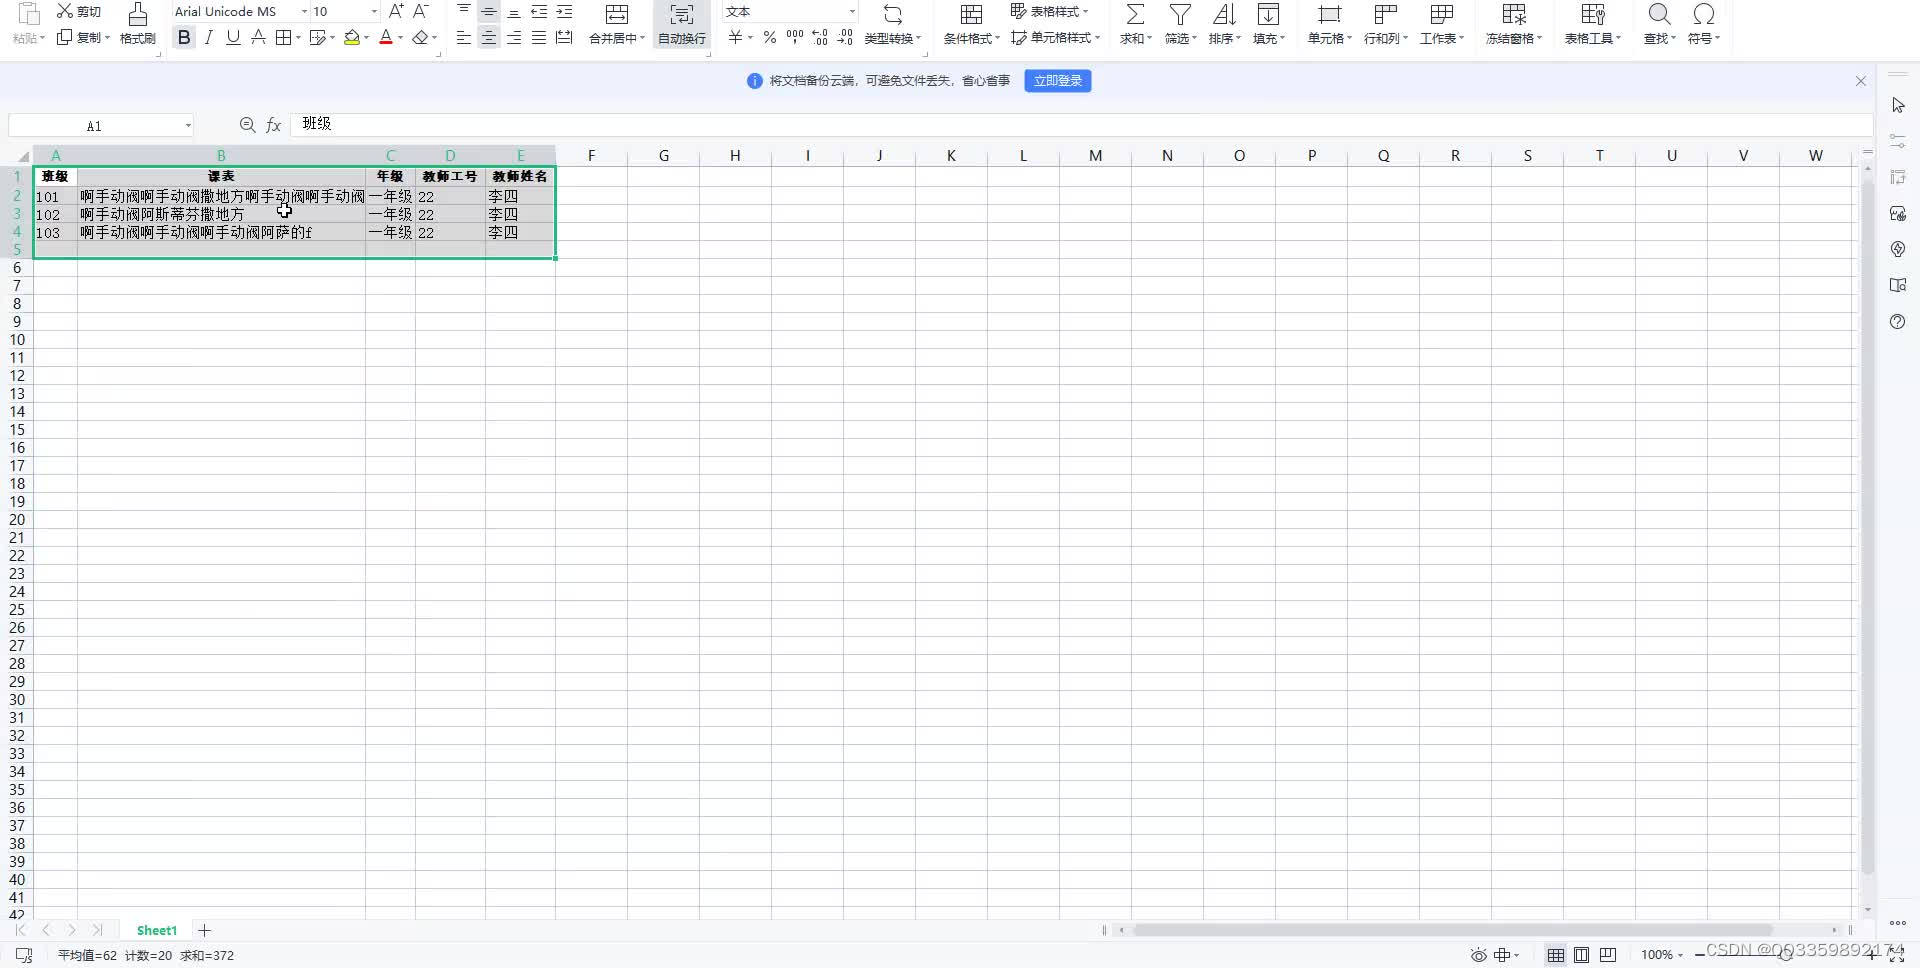Image resolution: width=1920 pixels, height=968 pixels.
Task: Open the 行和列 menu
Action: tap(1385, 24)
